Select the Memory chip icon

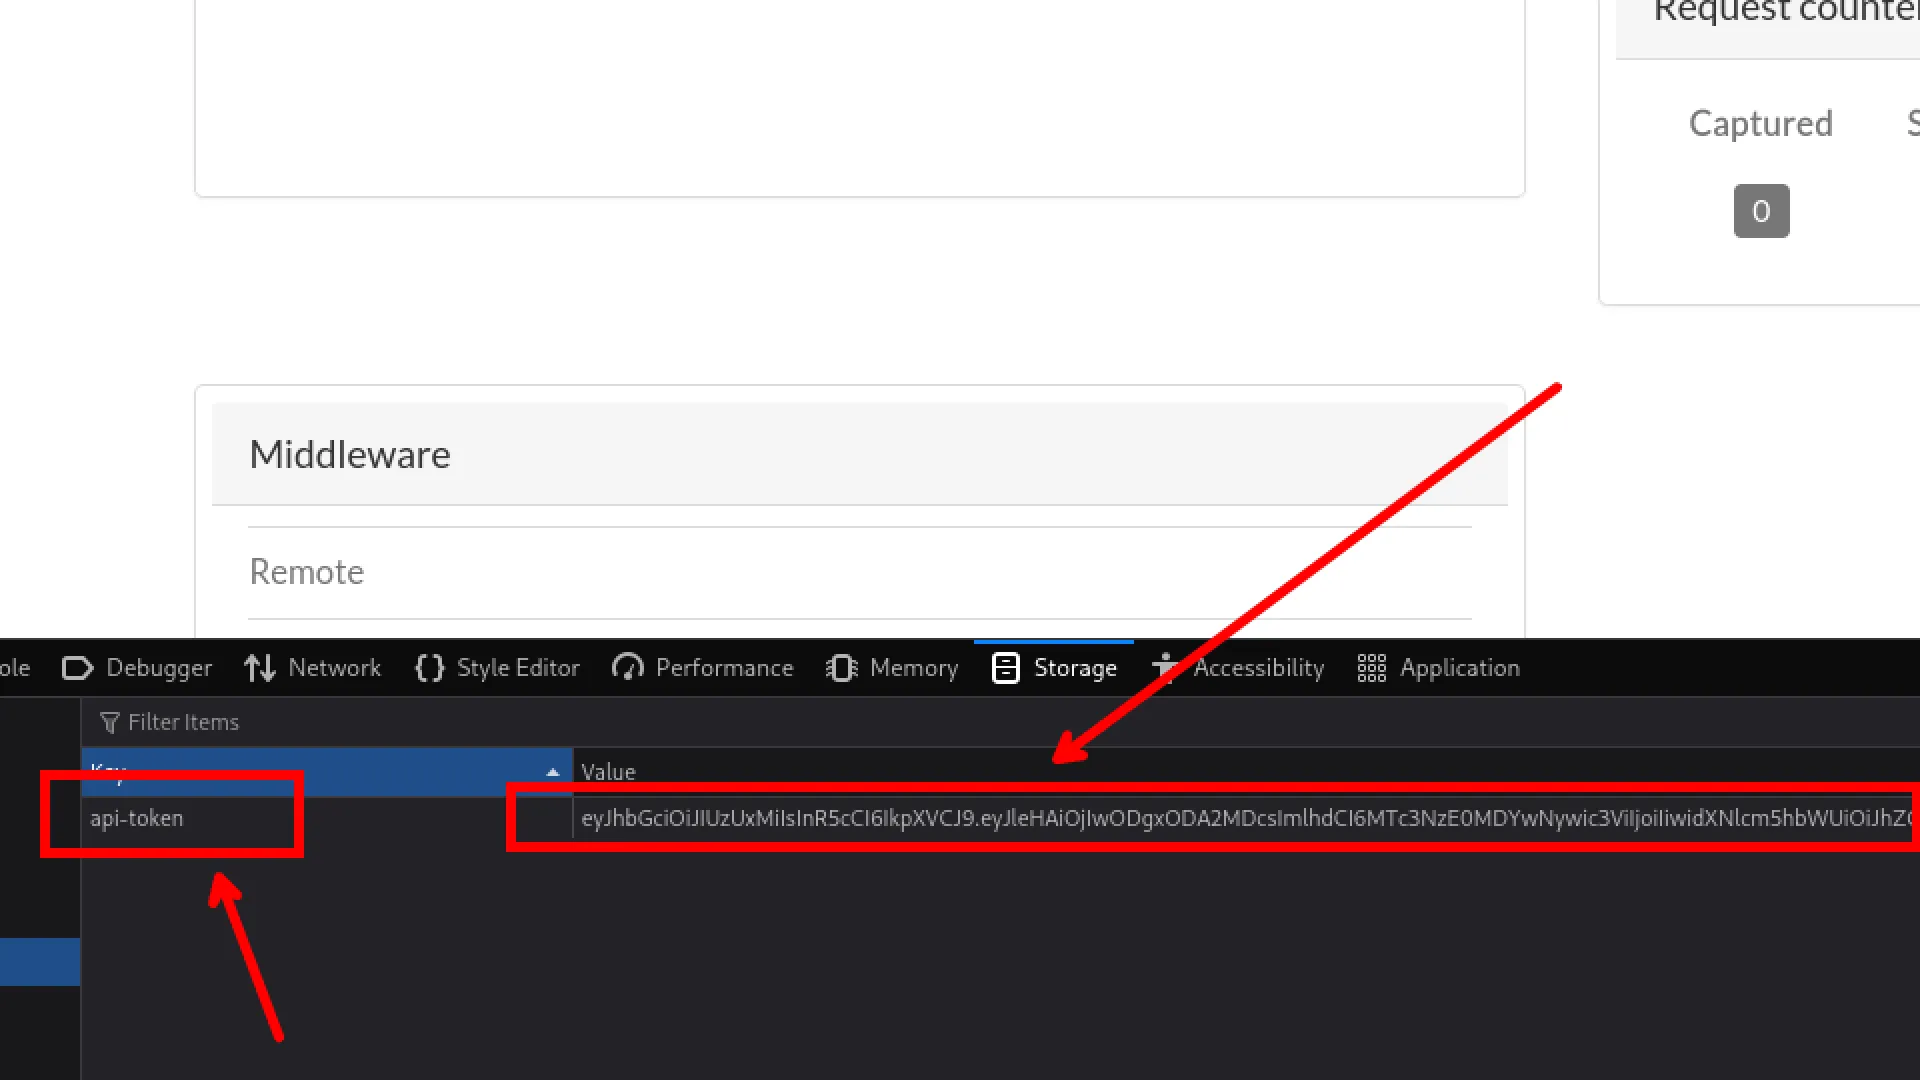[x=842, y=668]
